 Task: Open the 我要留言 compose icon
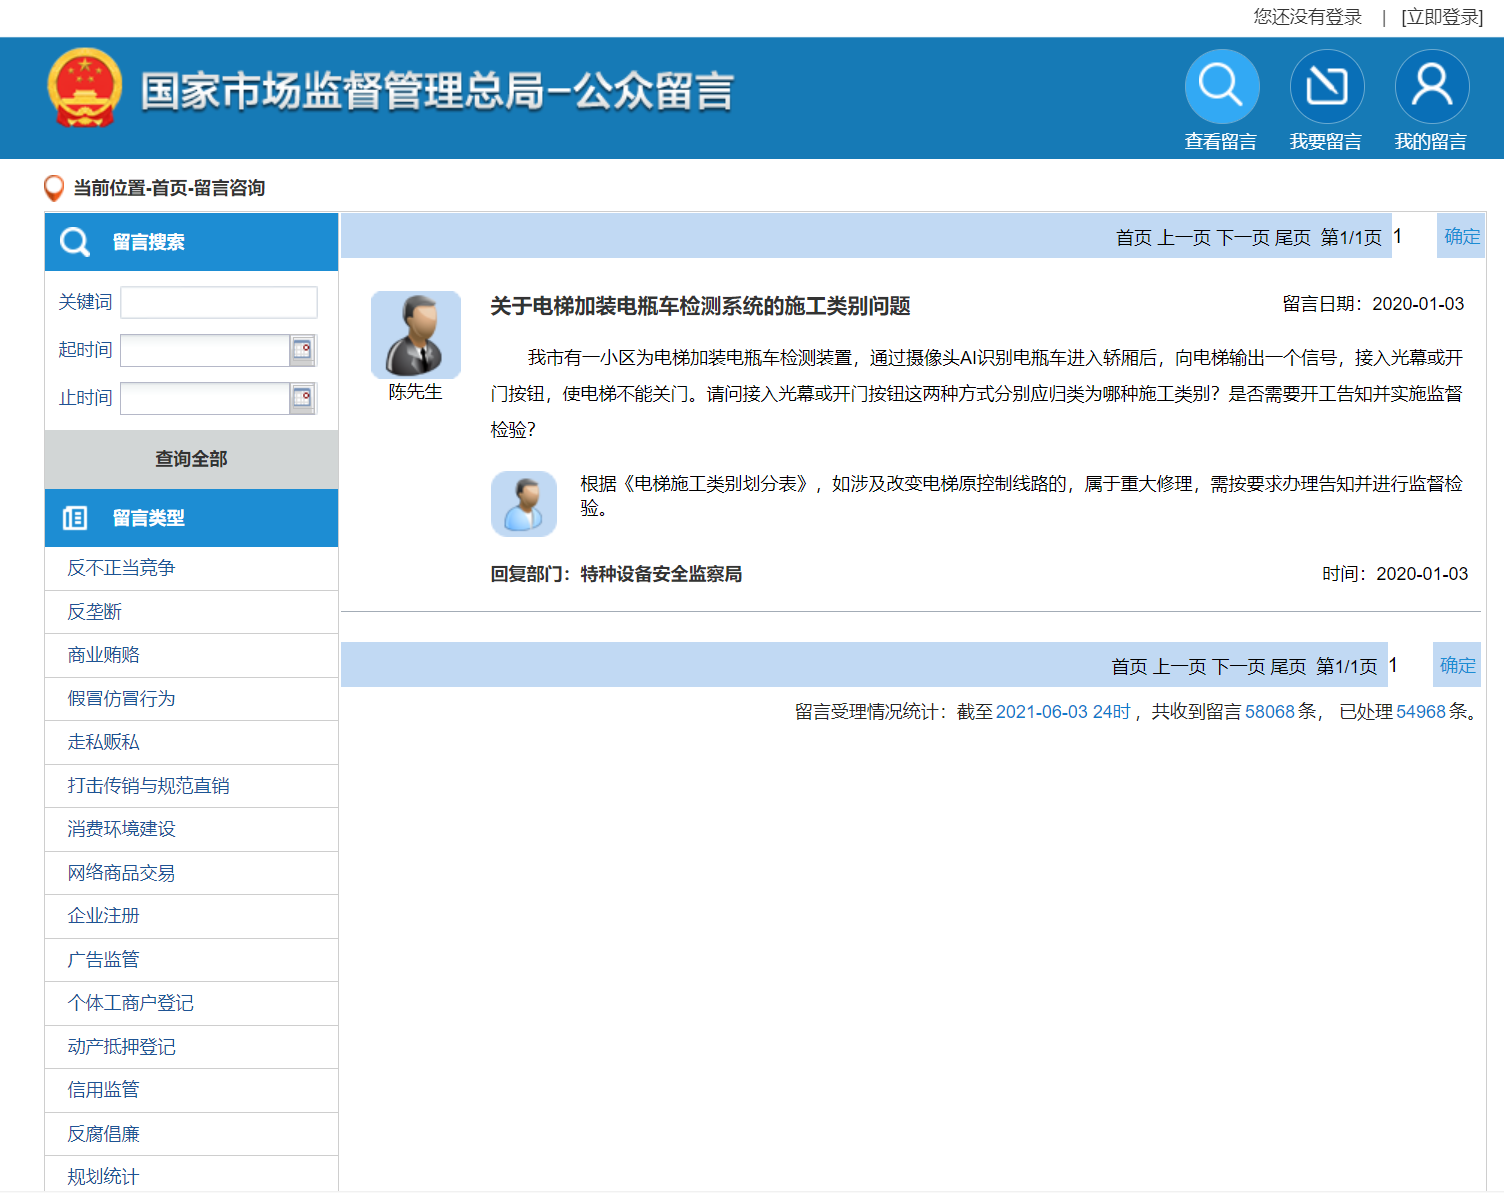1326,86
